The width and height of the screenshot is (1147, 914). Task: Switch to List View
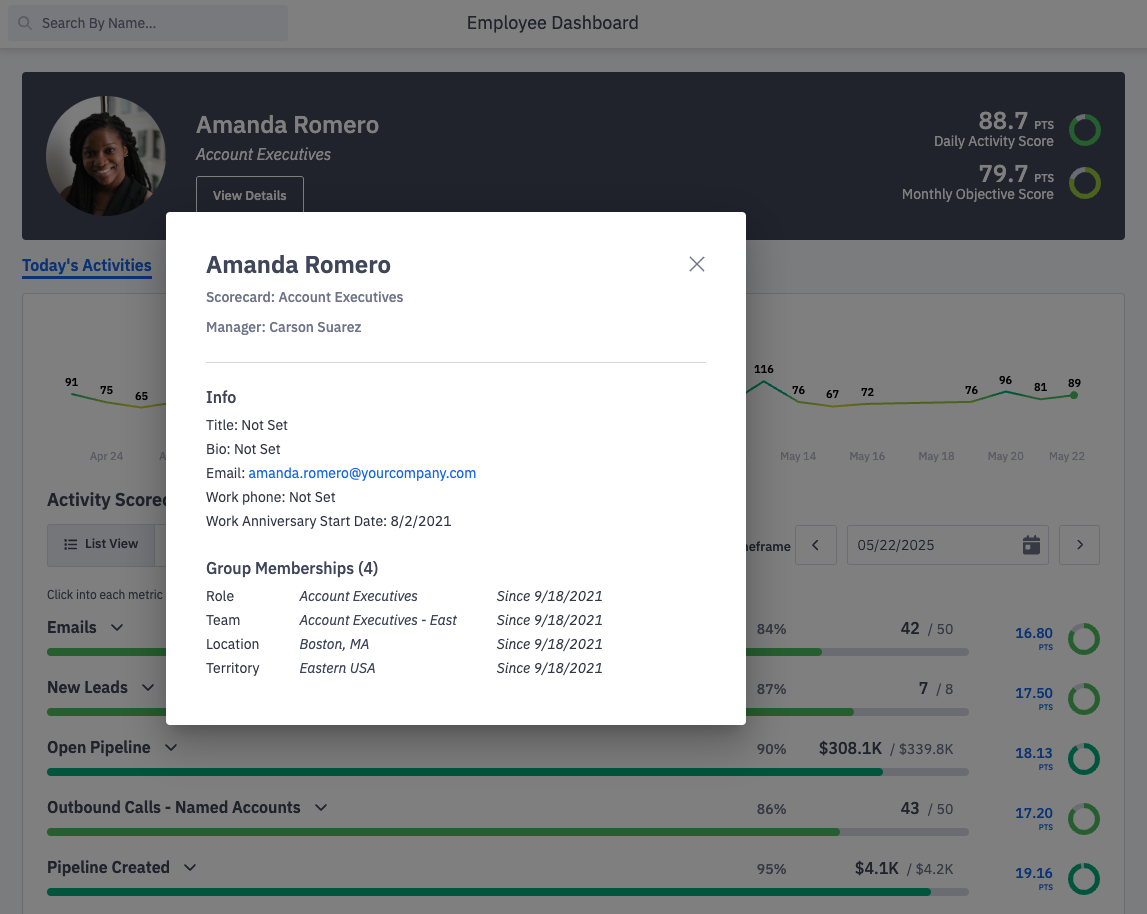pos(101,544)
